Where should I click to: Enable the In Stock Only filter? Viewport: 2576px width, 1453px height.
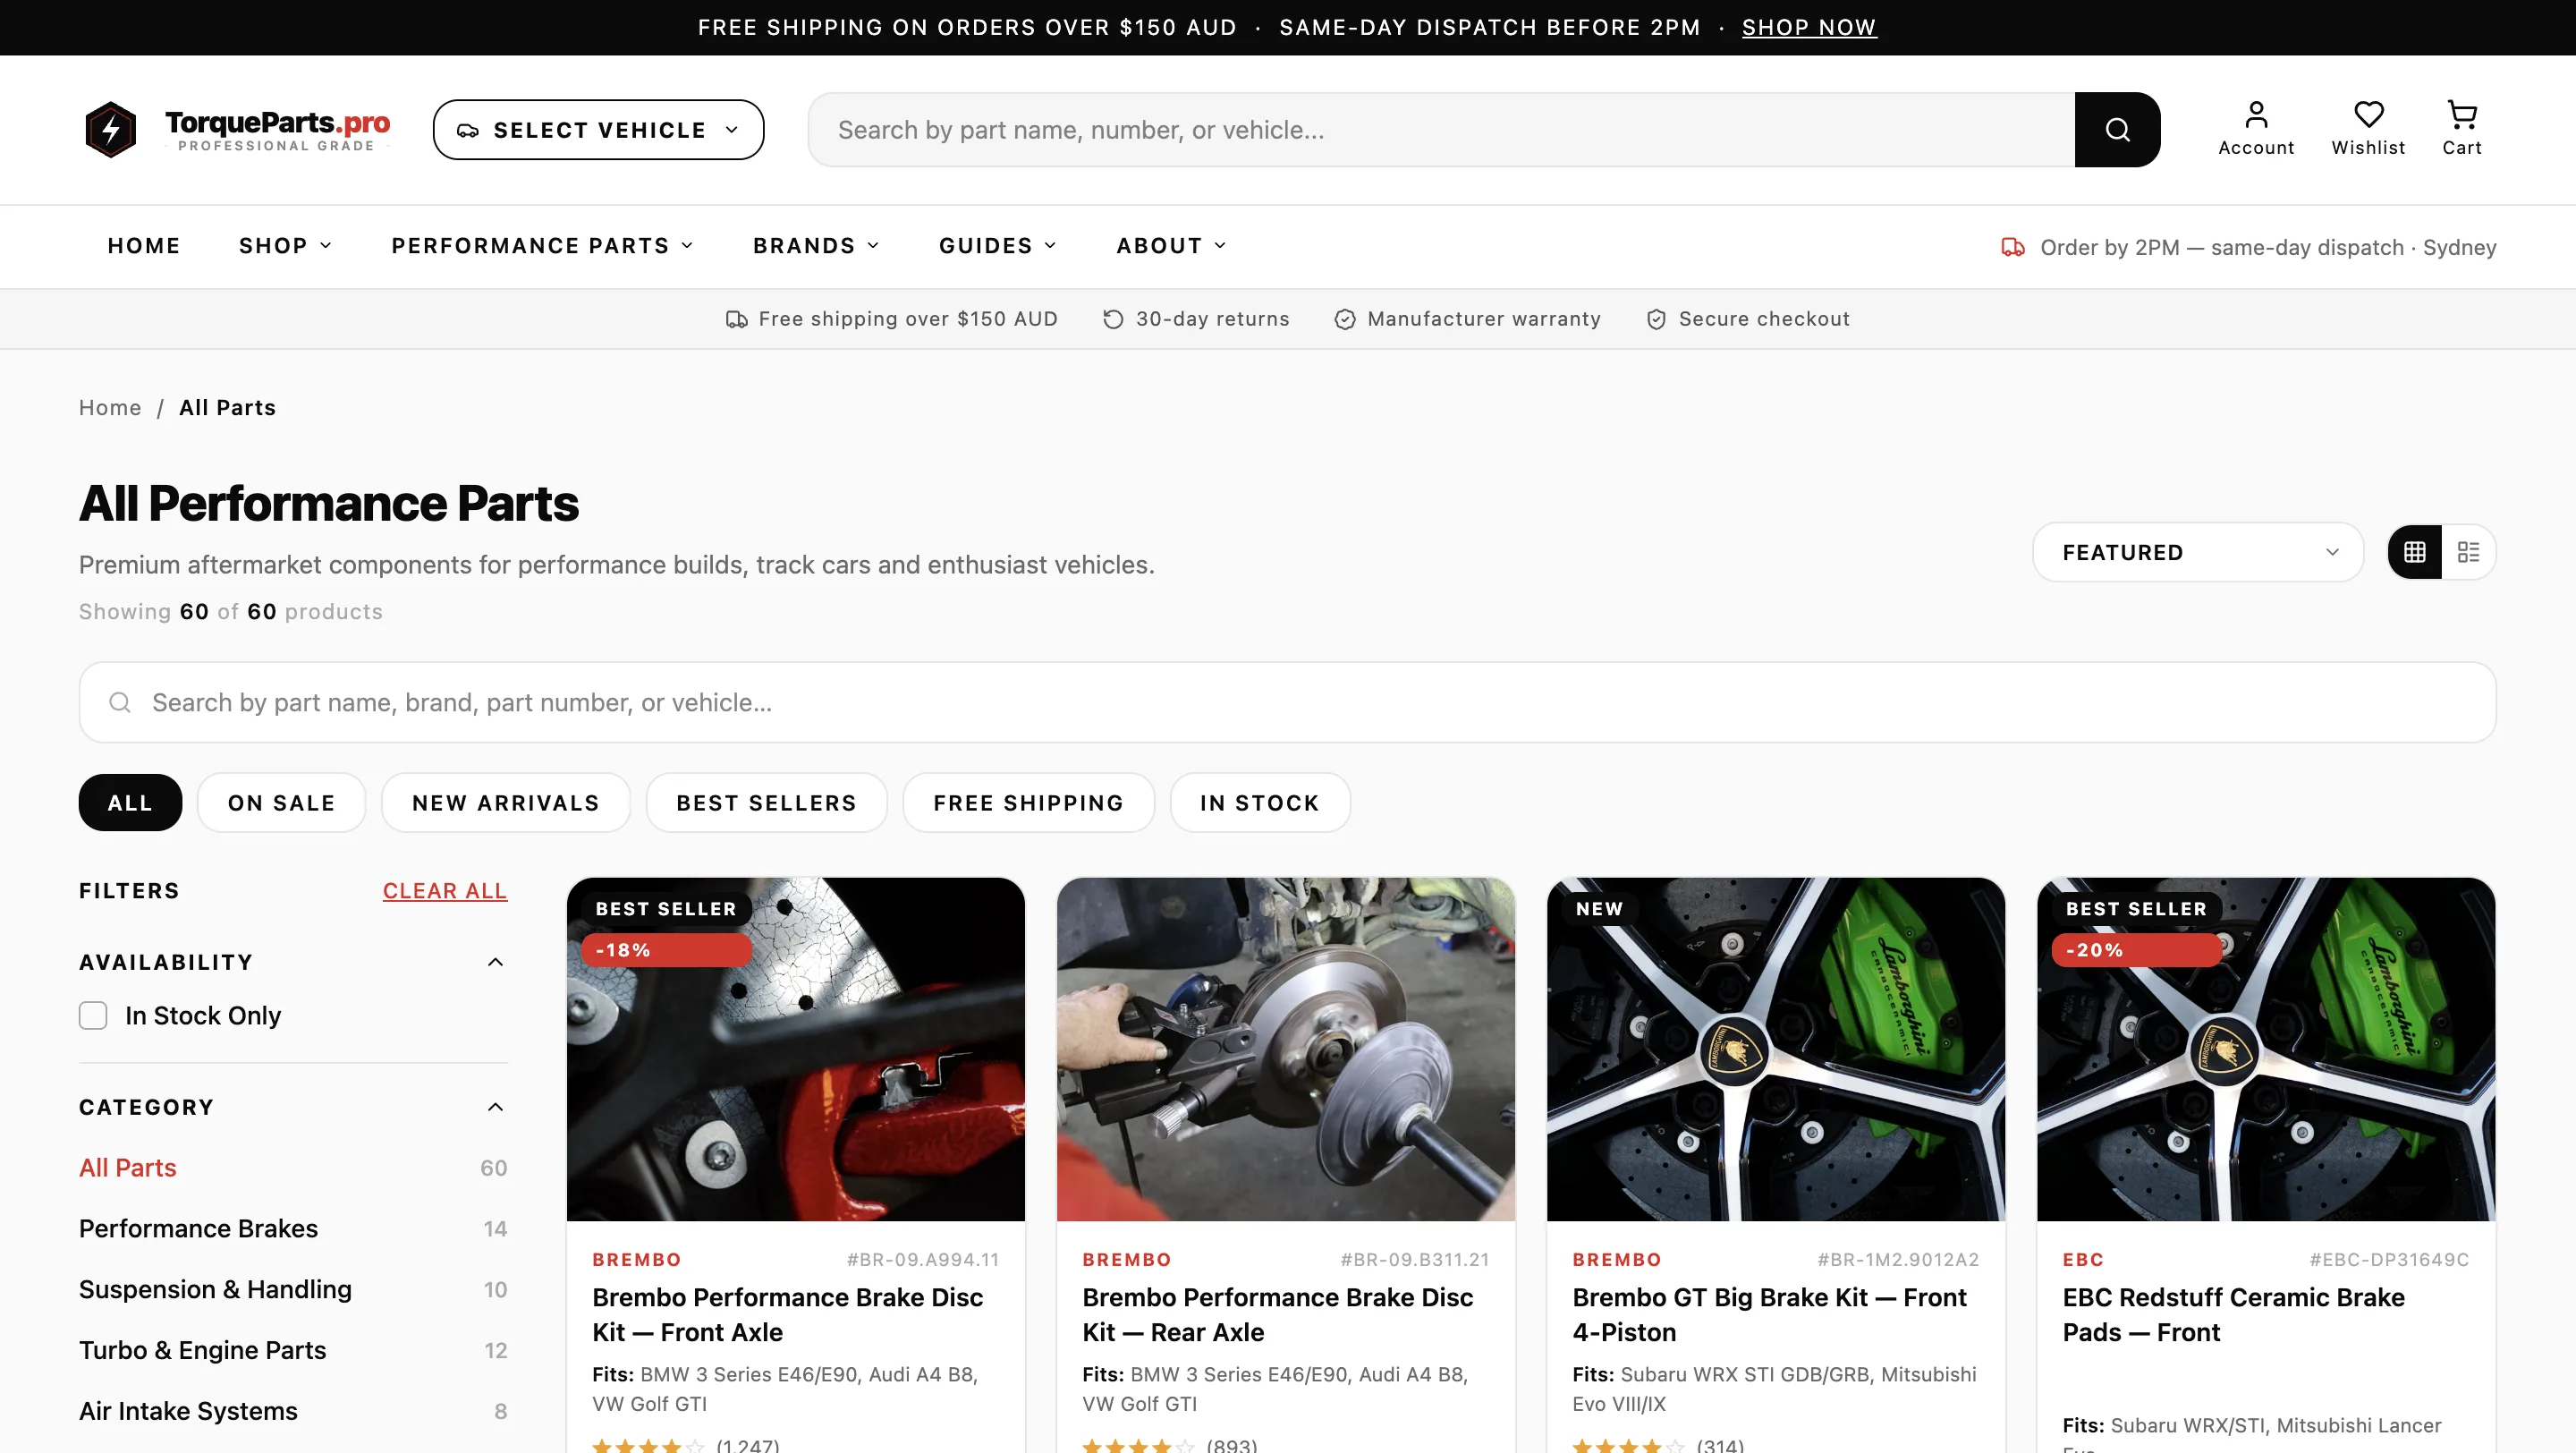tap(92, 1015)
